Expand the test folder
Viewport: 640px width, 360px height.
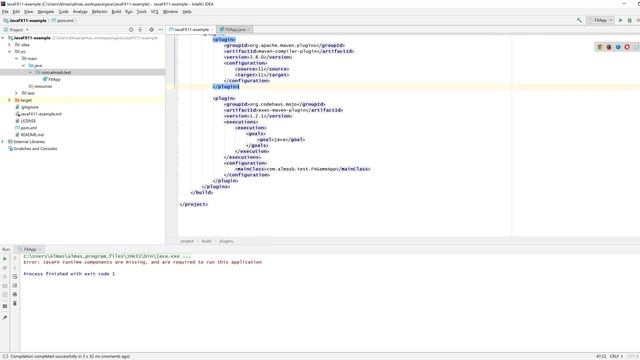pyautogui.click(x=17, y=93)
